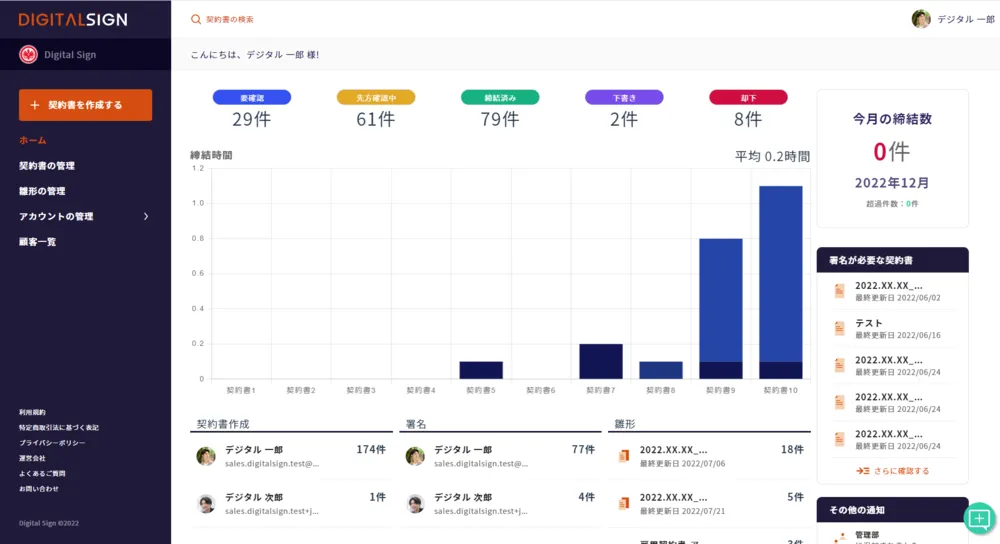Click template icon for 18件 template entry

tap(624, 456)
